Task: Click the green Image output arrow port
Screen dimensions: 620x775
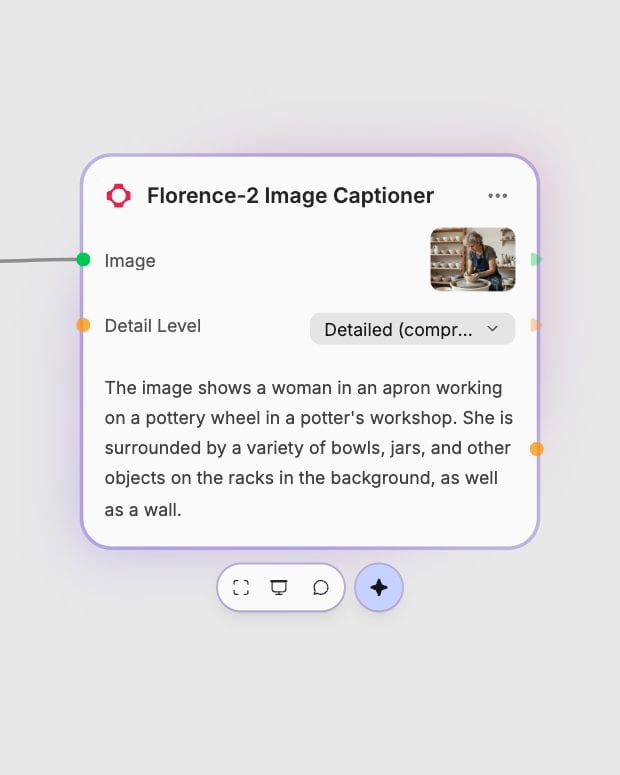Action: (x=536, y=259)
